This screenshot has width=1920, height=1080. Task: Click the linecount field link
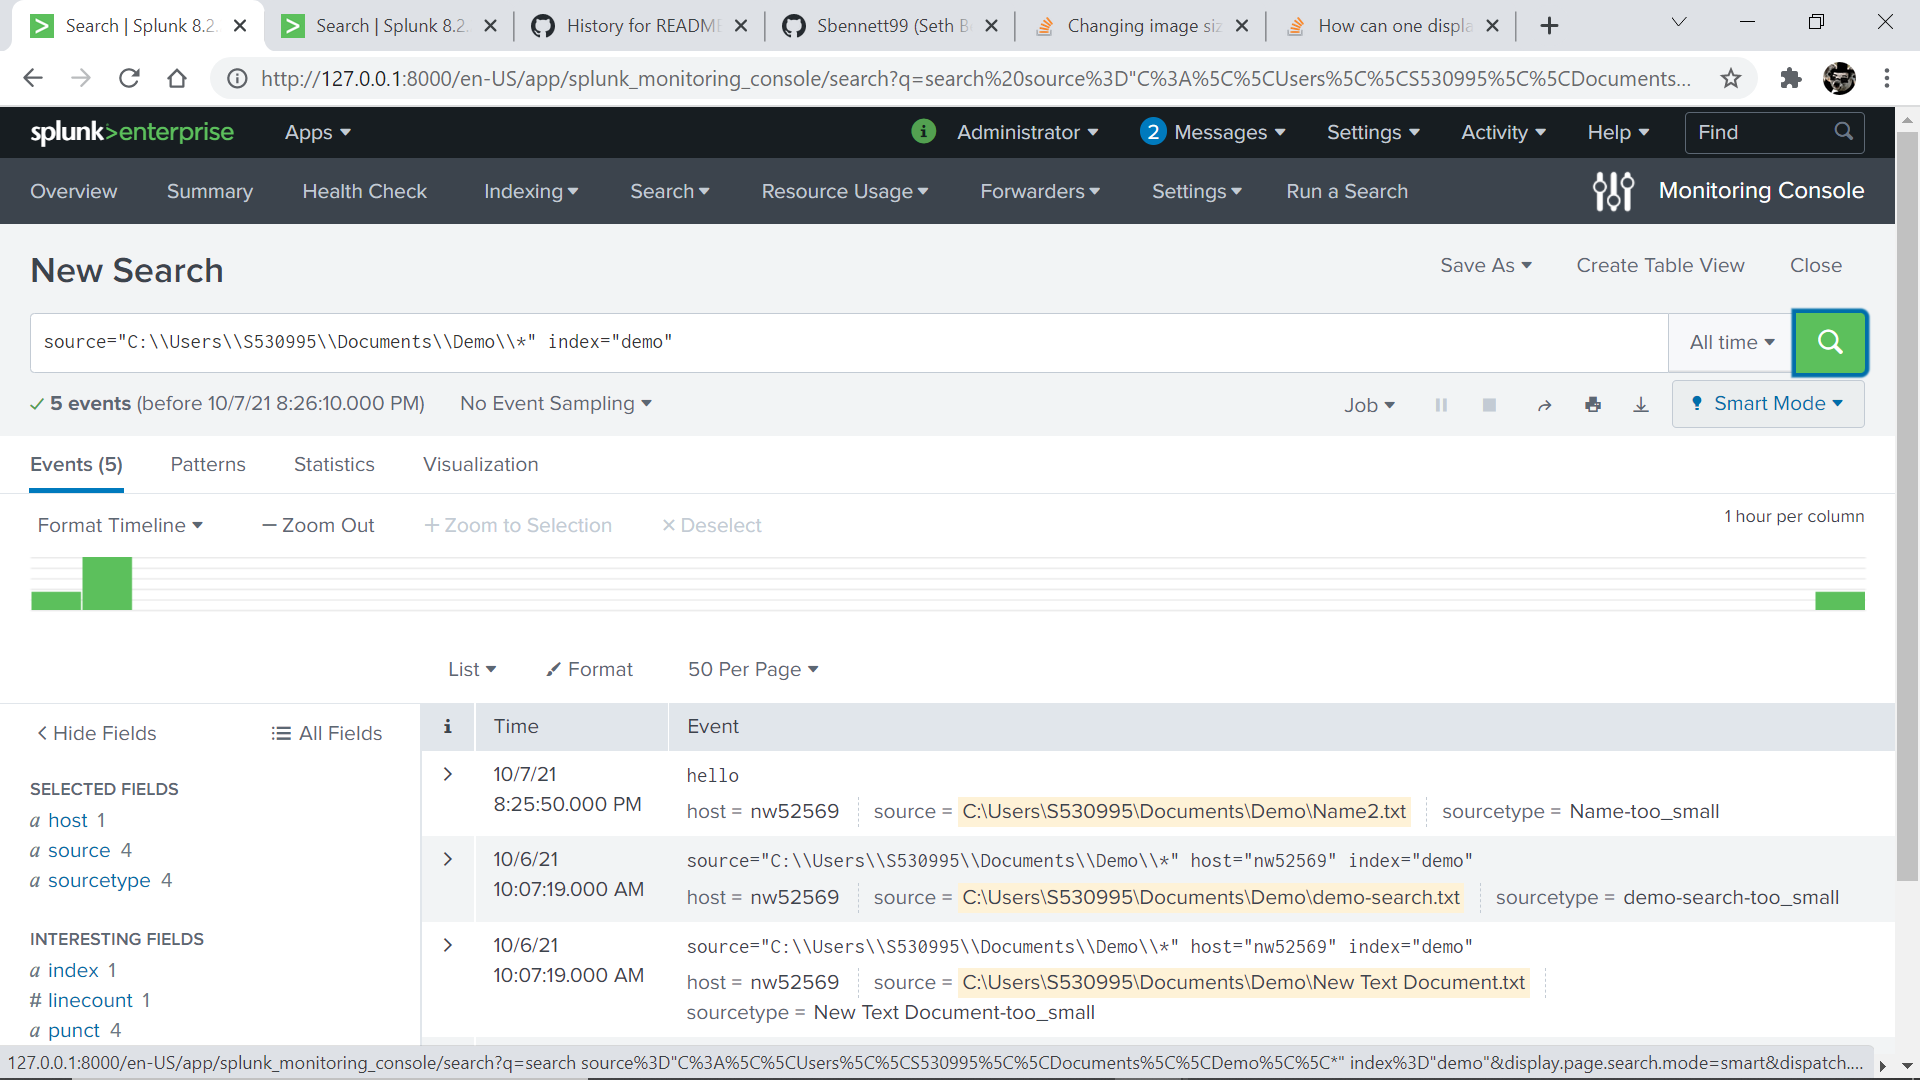(x=90, y=1000)
